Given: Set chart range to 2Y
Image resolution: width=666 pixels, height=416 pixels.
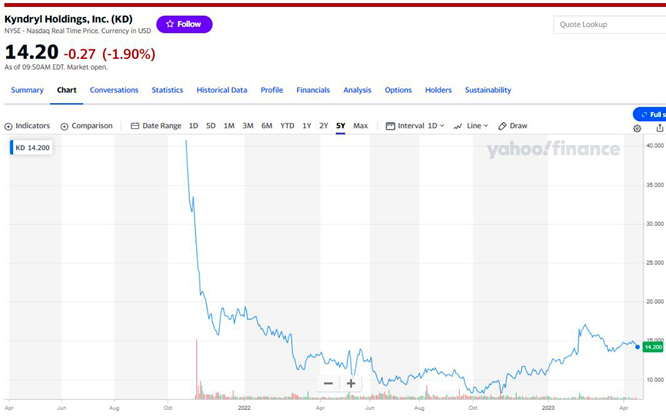Looking at the screenshot, I should [x=324, y=126].
